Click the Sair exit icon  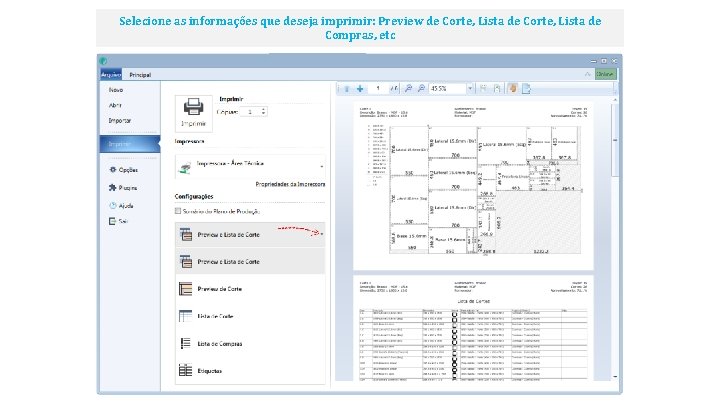point(112,221)
